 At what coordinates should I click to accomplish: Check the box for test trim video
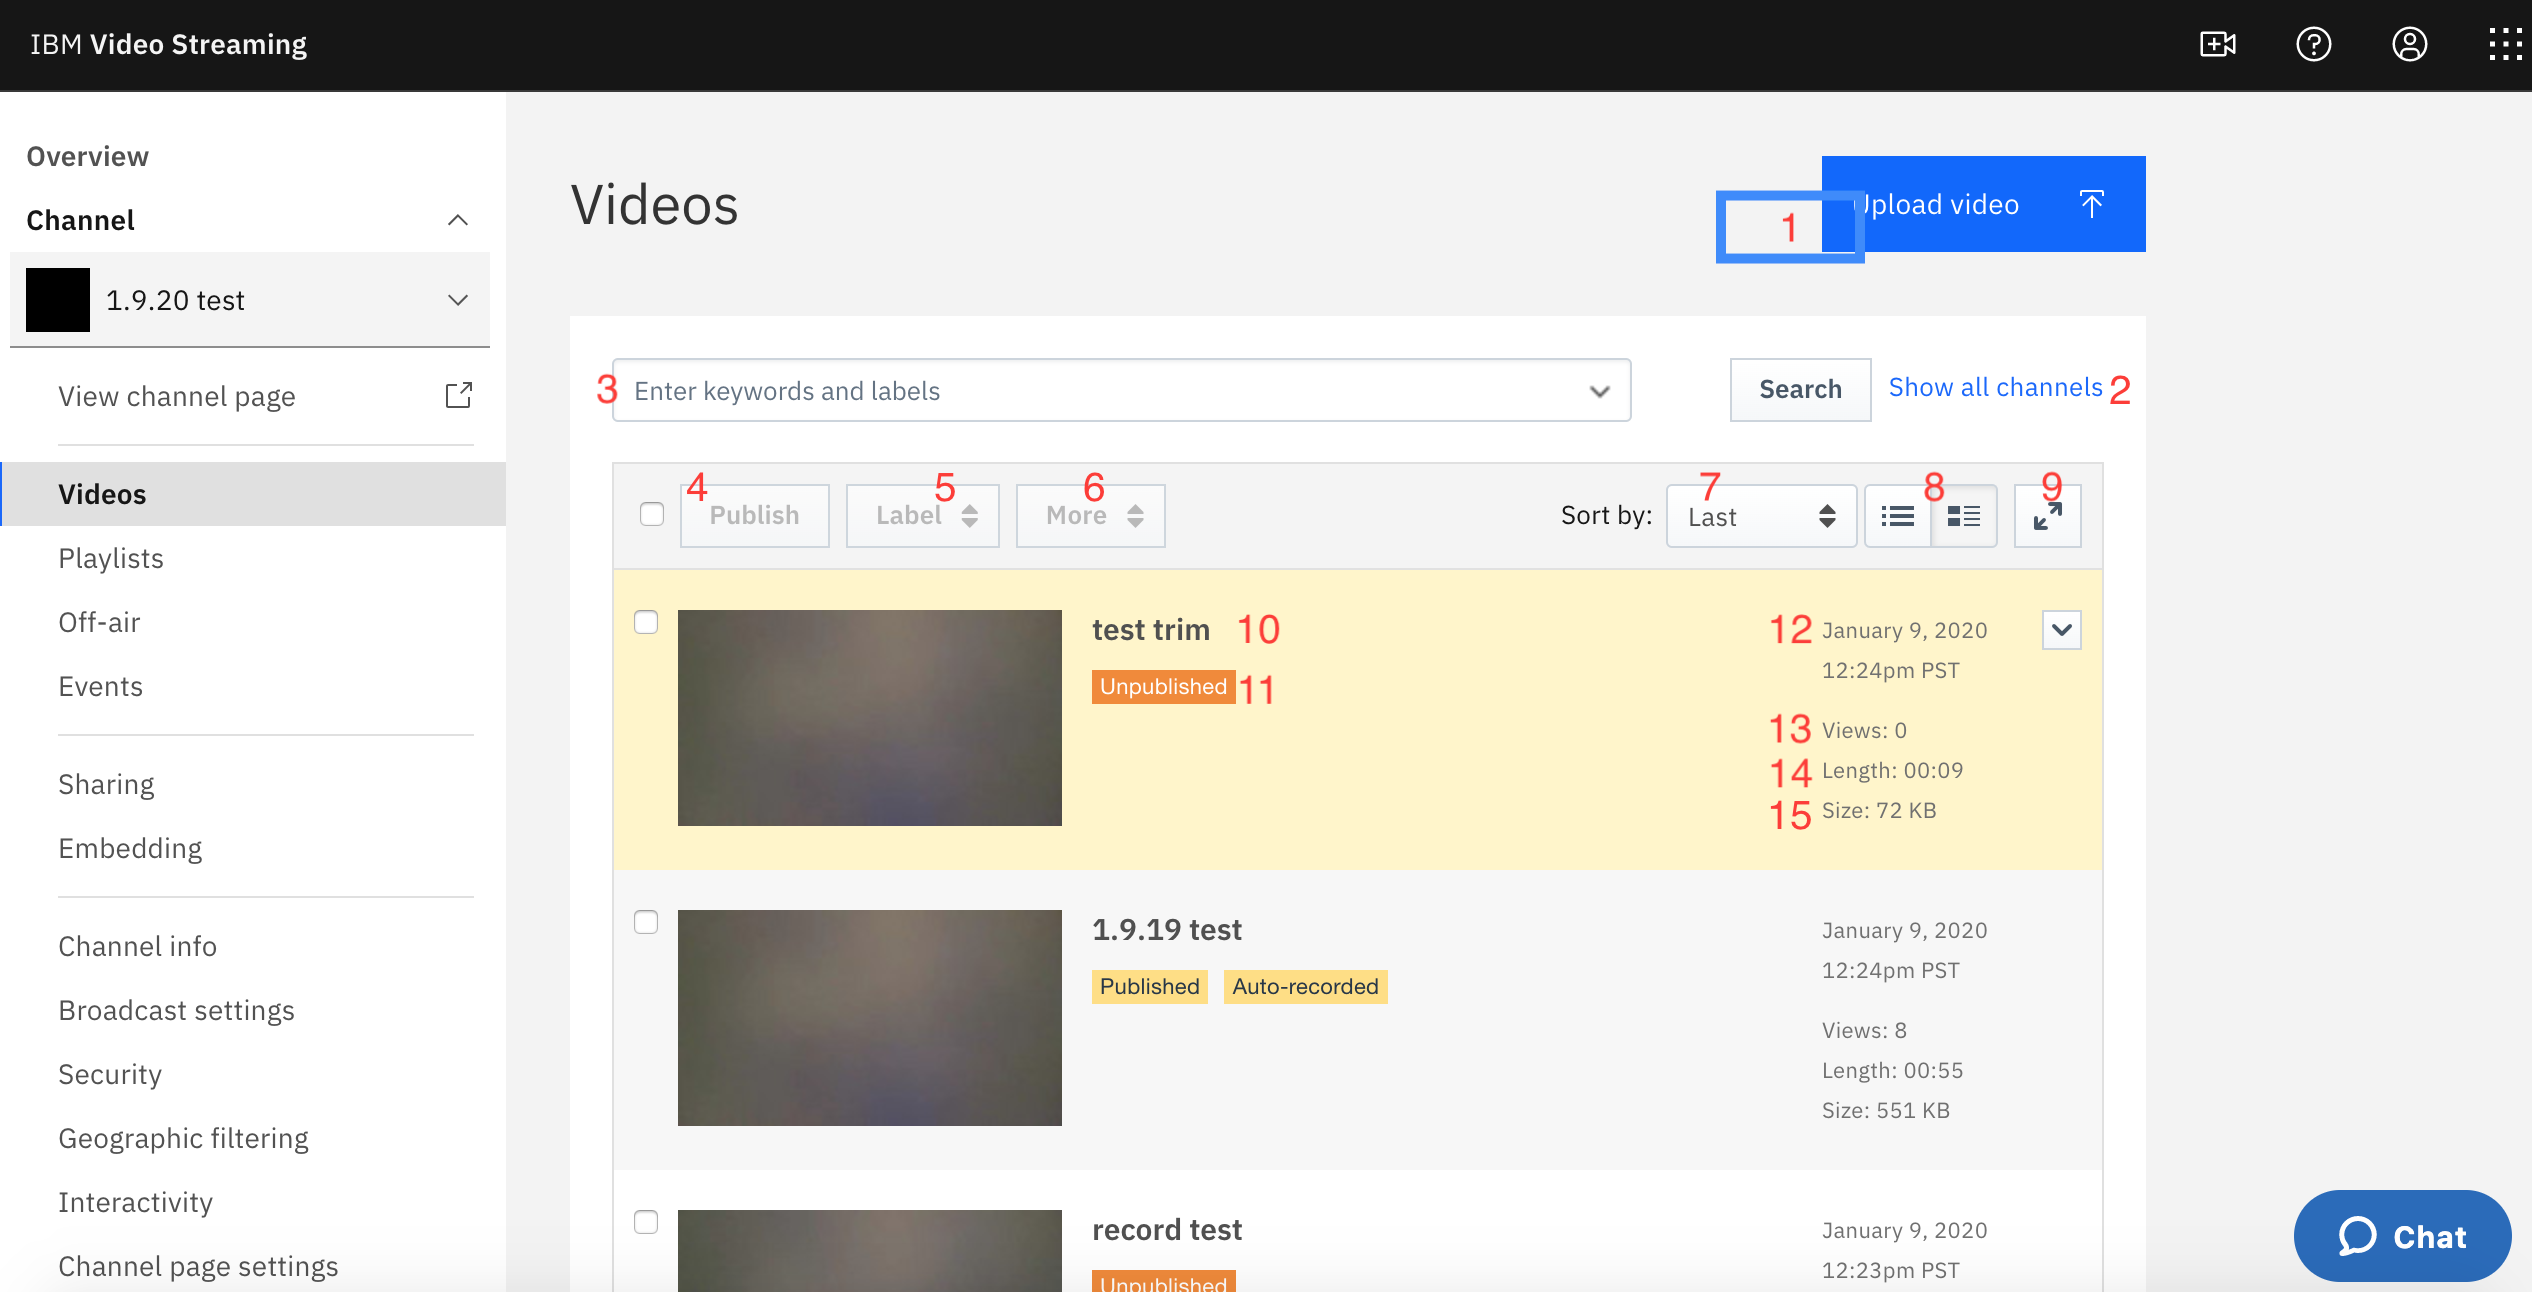[646, 622]
